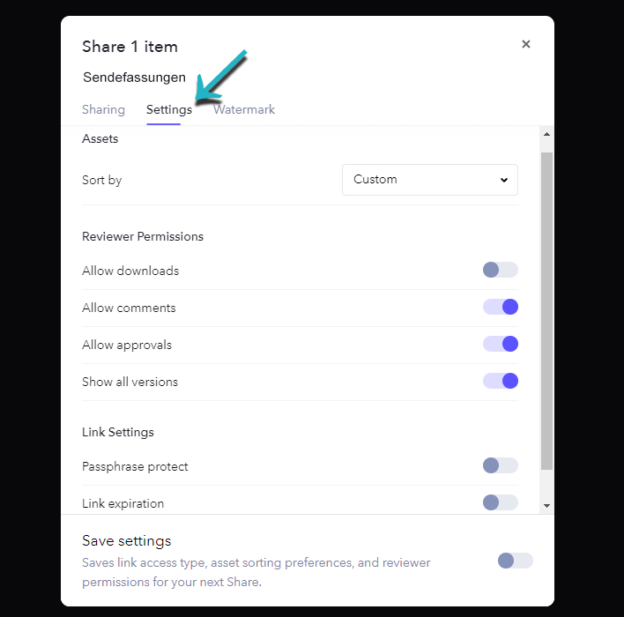Click the scrollbar up arrow
Viewport: 624px width, 617px height.
(x=546, y=134)
